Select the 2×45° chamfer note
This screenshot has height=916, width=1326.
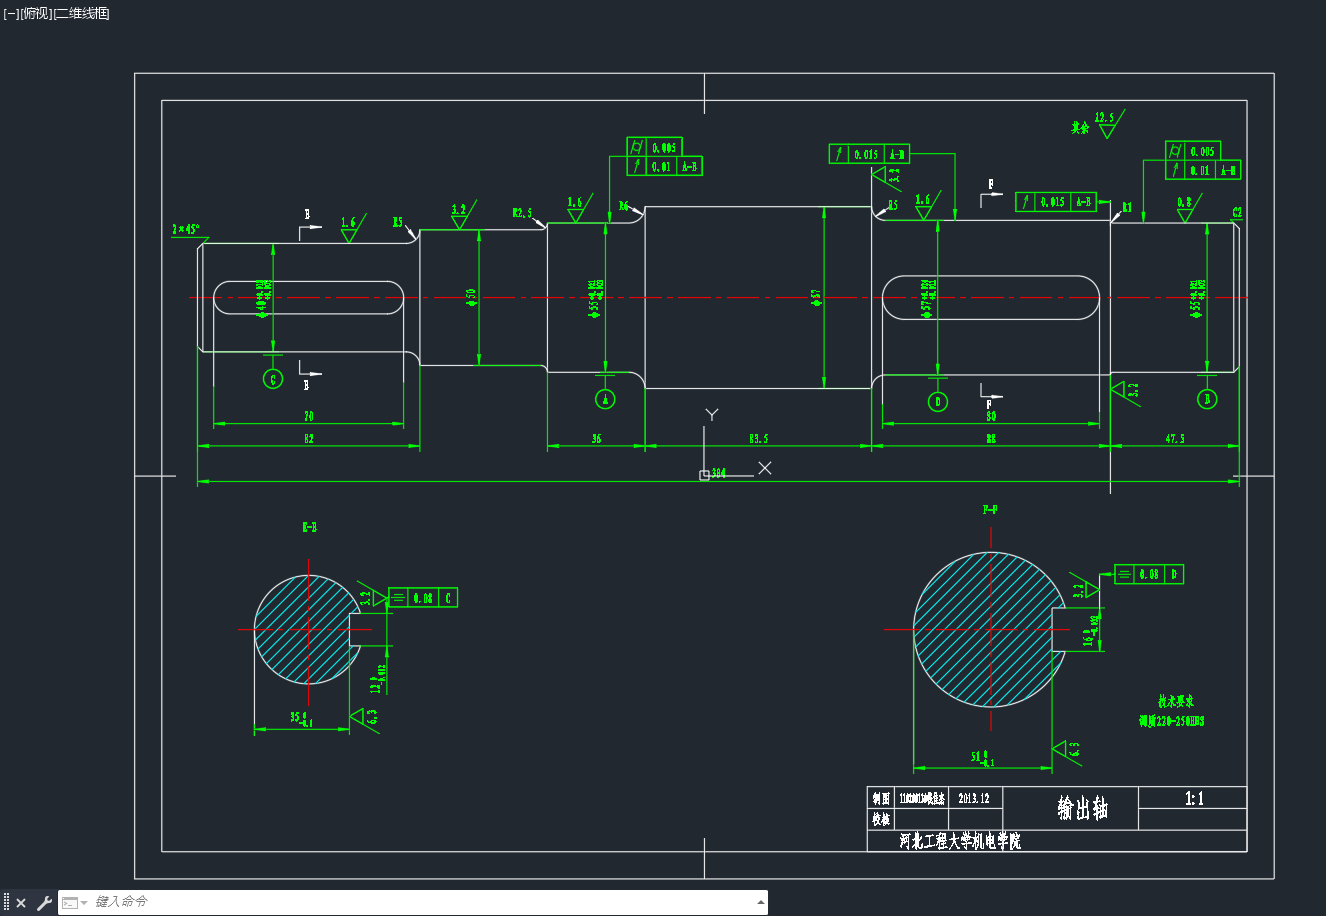185,229
